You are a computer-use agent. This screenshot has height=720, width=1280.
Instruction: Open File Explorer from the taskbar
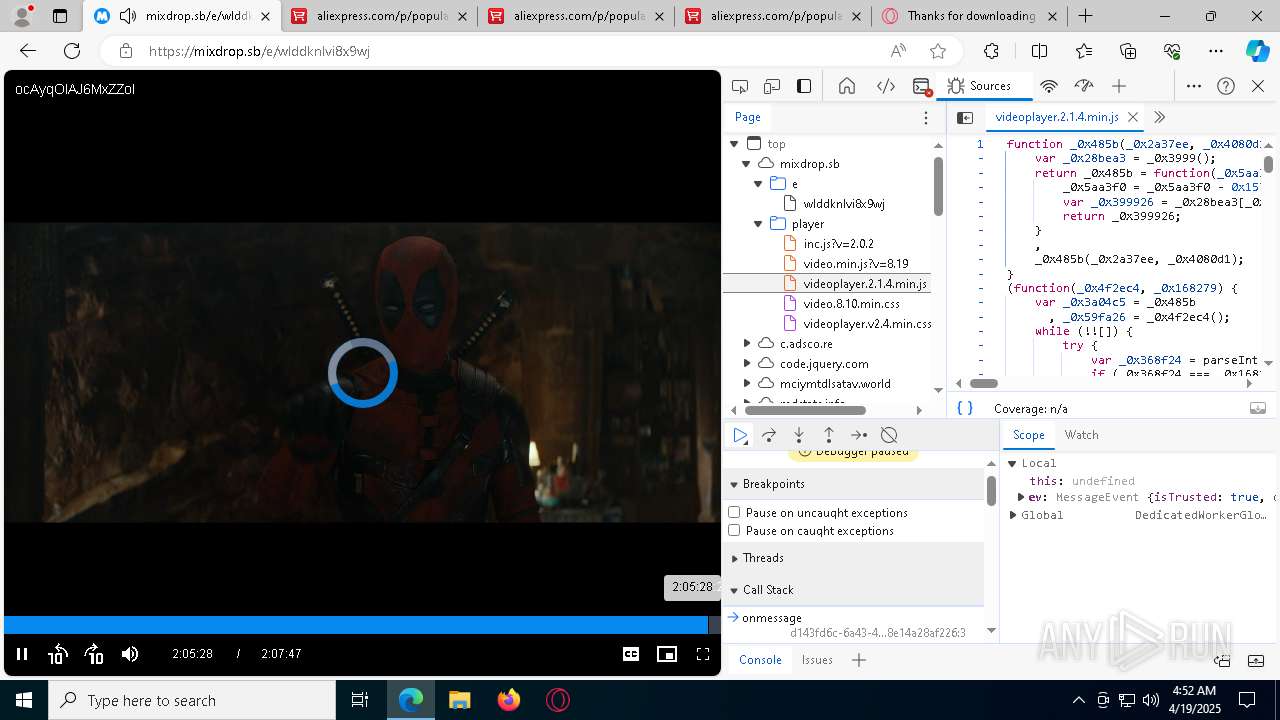[460, 700]
